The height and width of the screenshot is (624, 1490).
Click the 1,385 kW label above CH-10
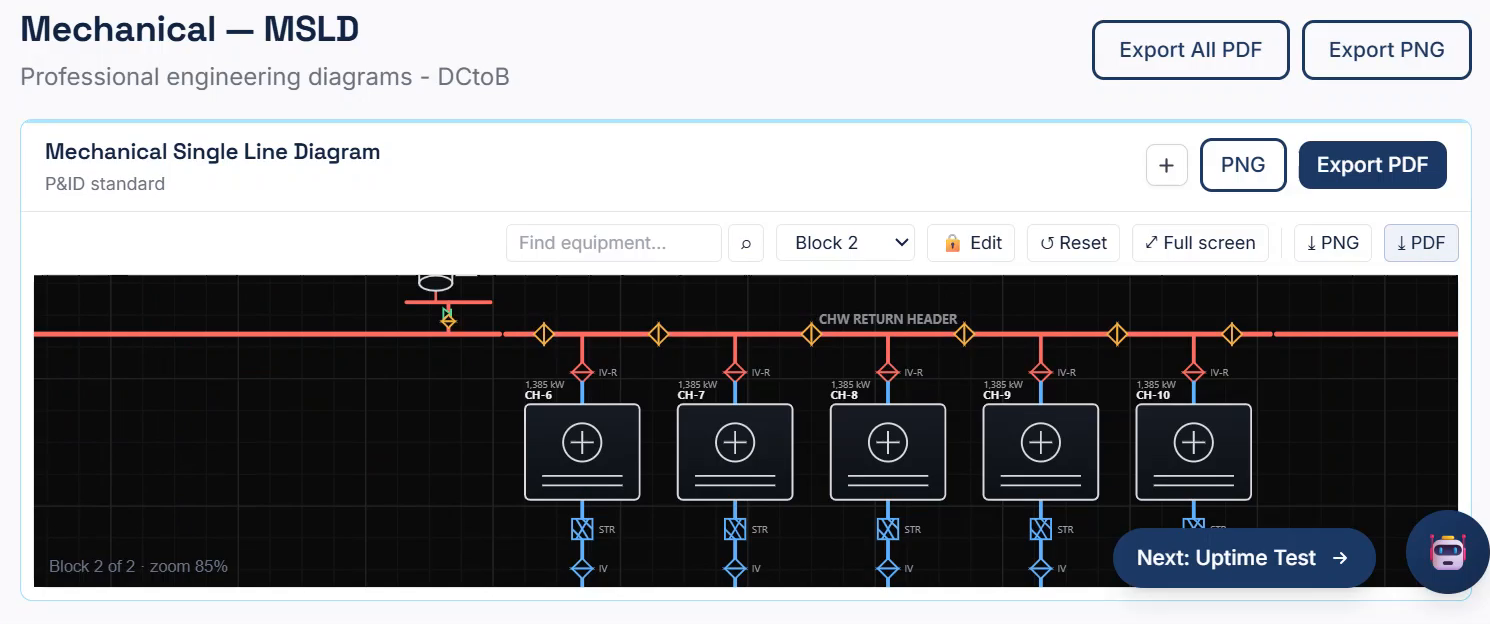pyautogui.click(x=1156, y=384)
